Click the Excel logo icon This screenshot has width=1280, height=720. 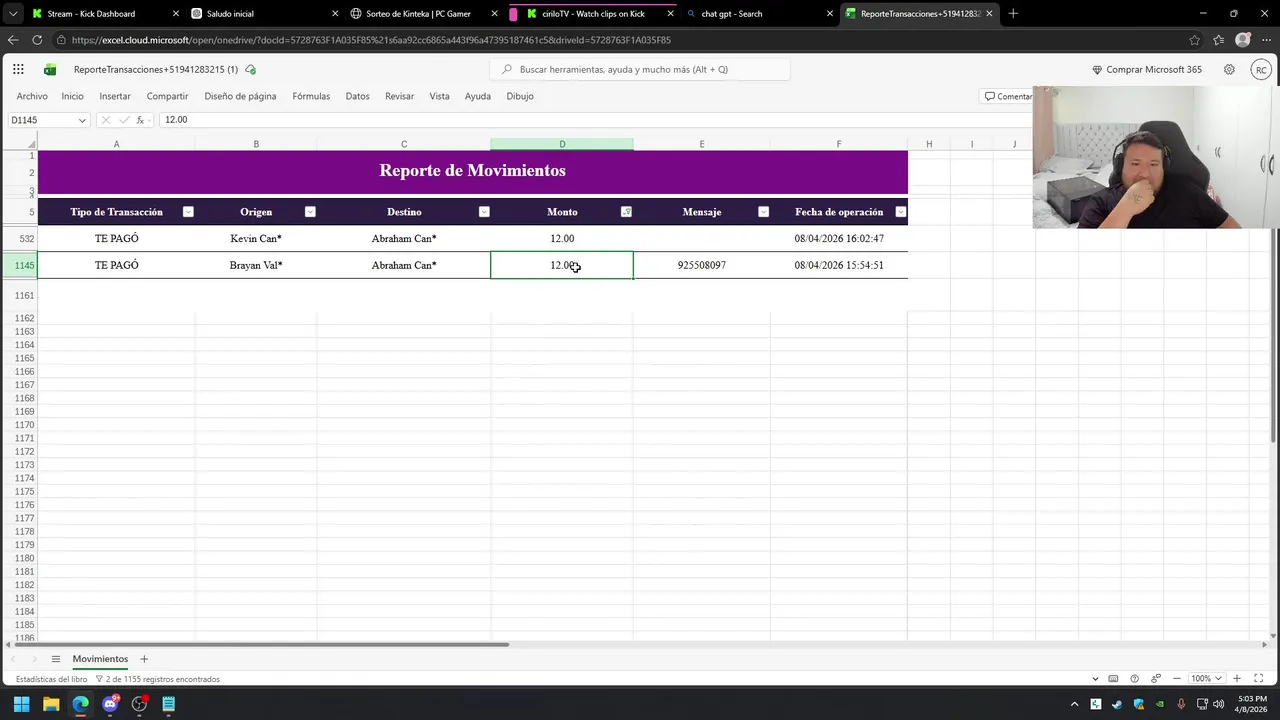tap(50, 70)
